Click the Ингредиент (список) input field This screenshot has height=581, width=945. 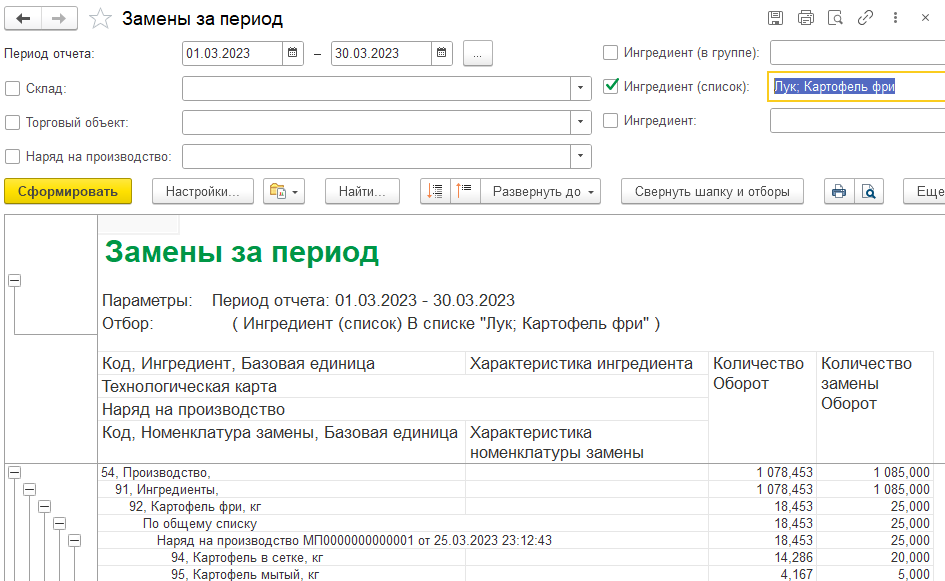(x=855, y=87)
